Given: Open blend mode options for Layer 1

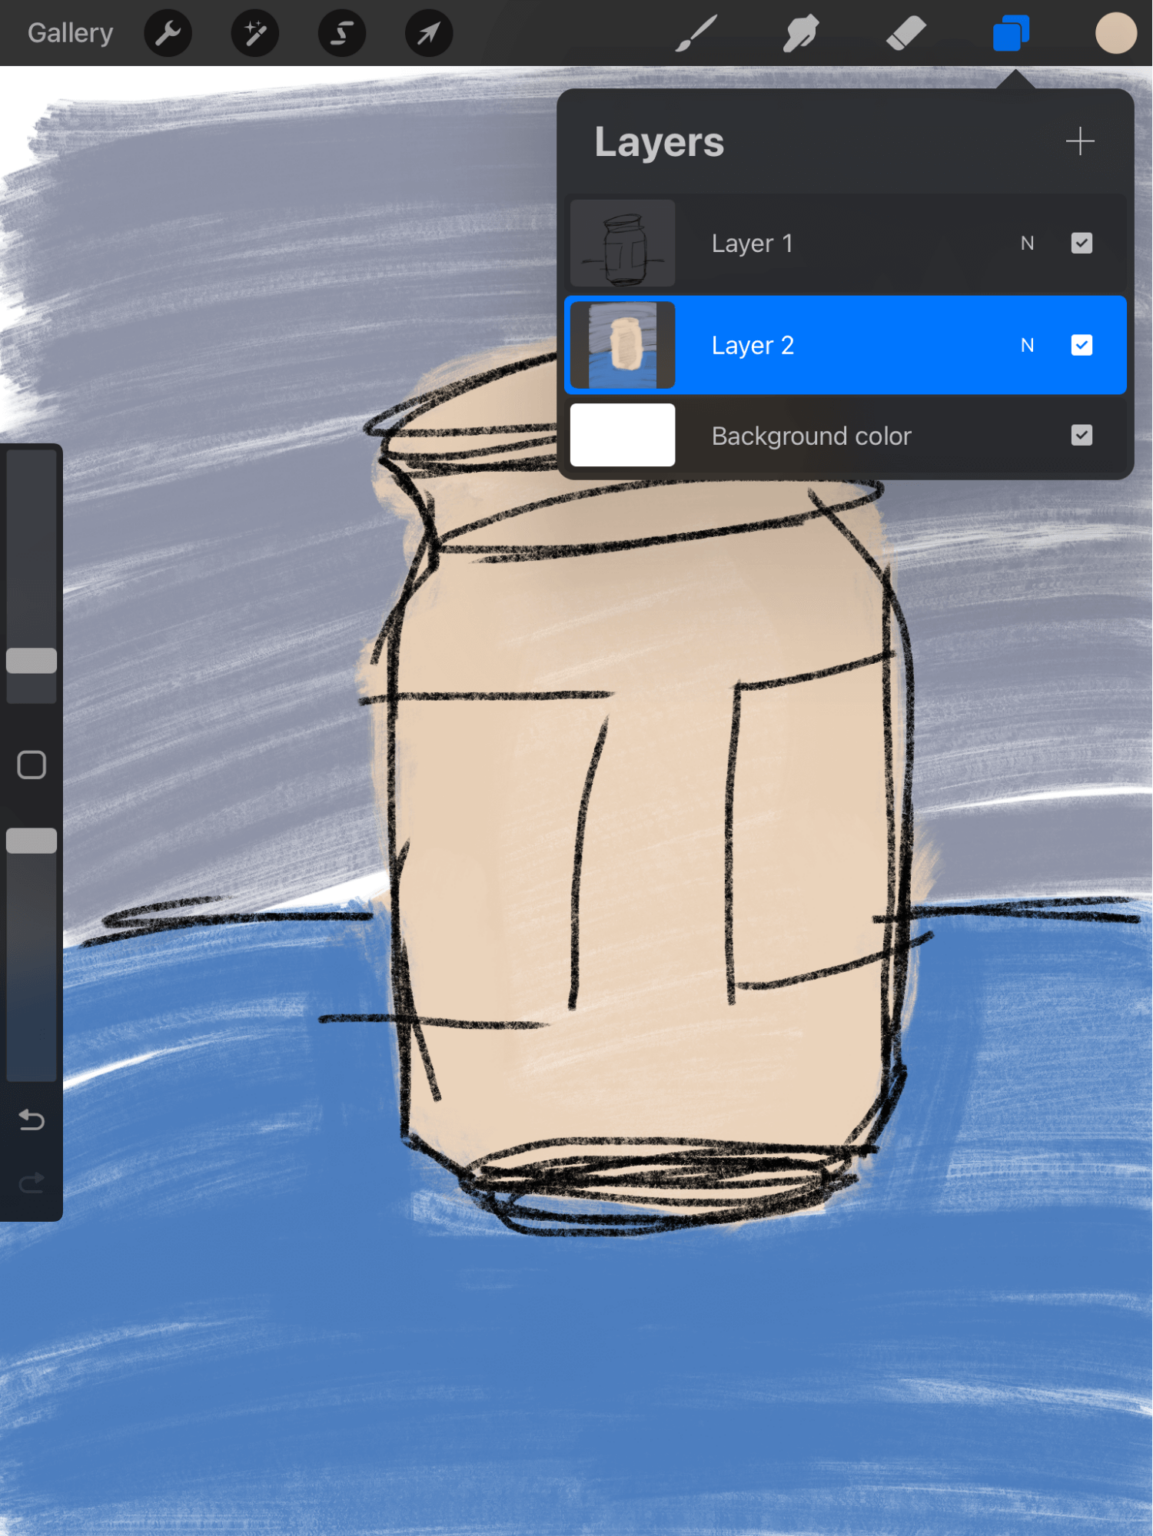Looking at the screenshot, I should coord(1027,243).
